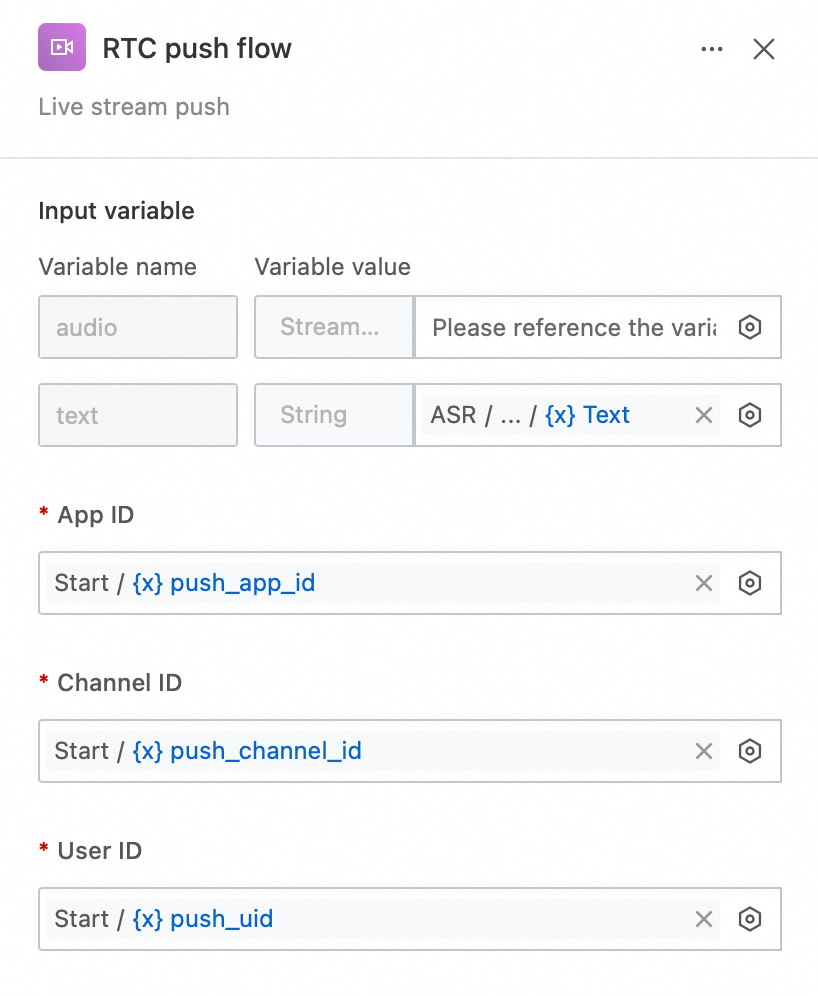Image resolution: width=818 pixels, height=996 pixels.
Task: Click hexagon settings icon for text variable
Action: coord(750,415)
